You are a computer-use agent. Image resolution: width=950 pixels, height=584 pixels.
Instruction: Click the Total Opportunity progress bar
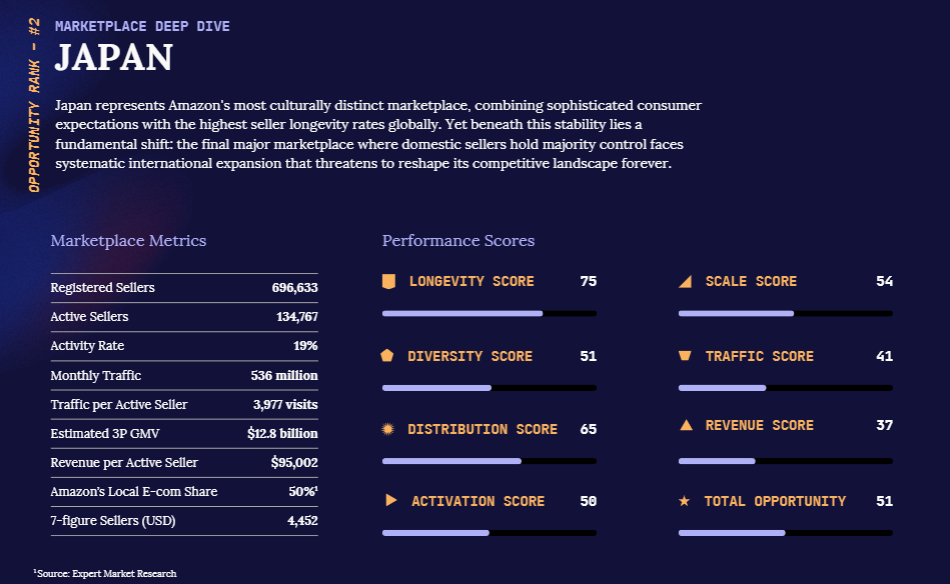(x=785, y=533)
